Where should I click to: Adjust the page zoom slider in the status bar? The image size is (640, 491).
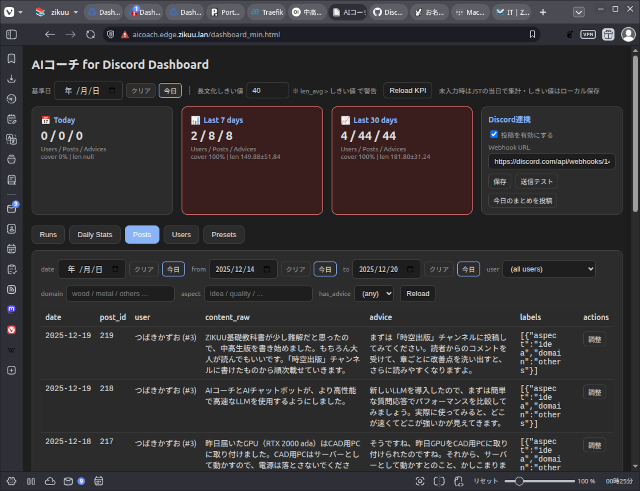(520, 481)
